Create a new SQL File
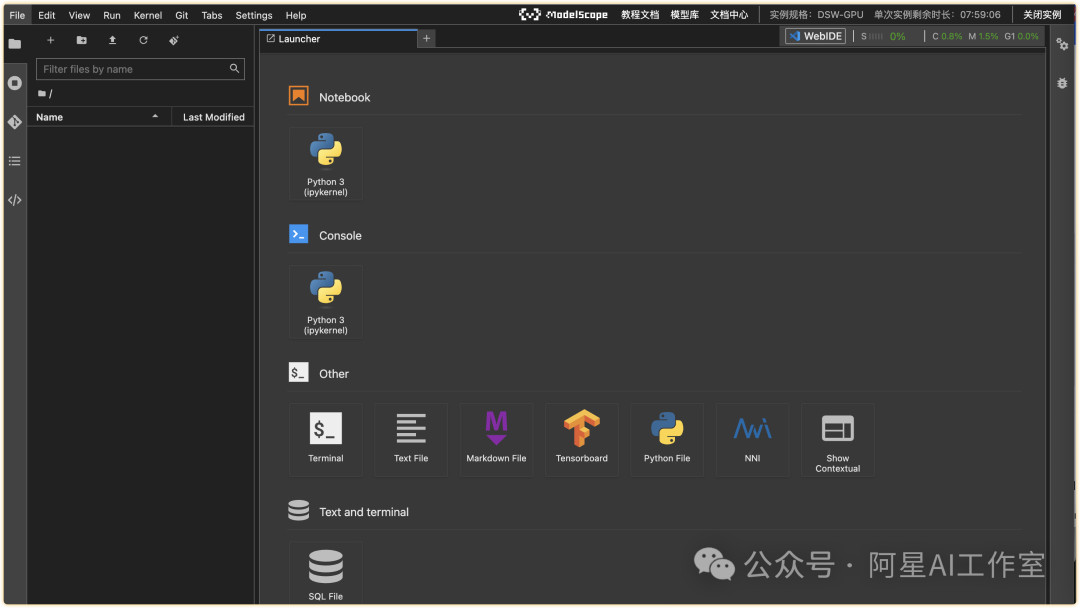 (326, 574)
